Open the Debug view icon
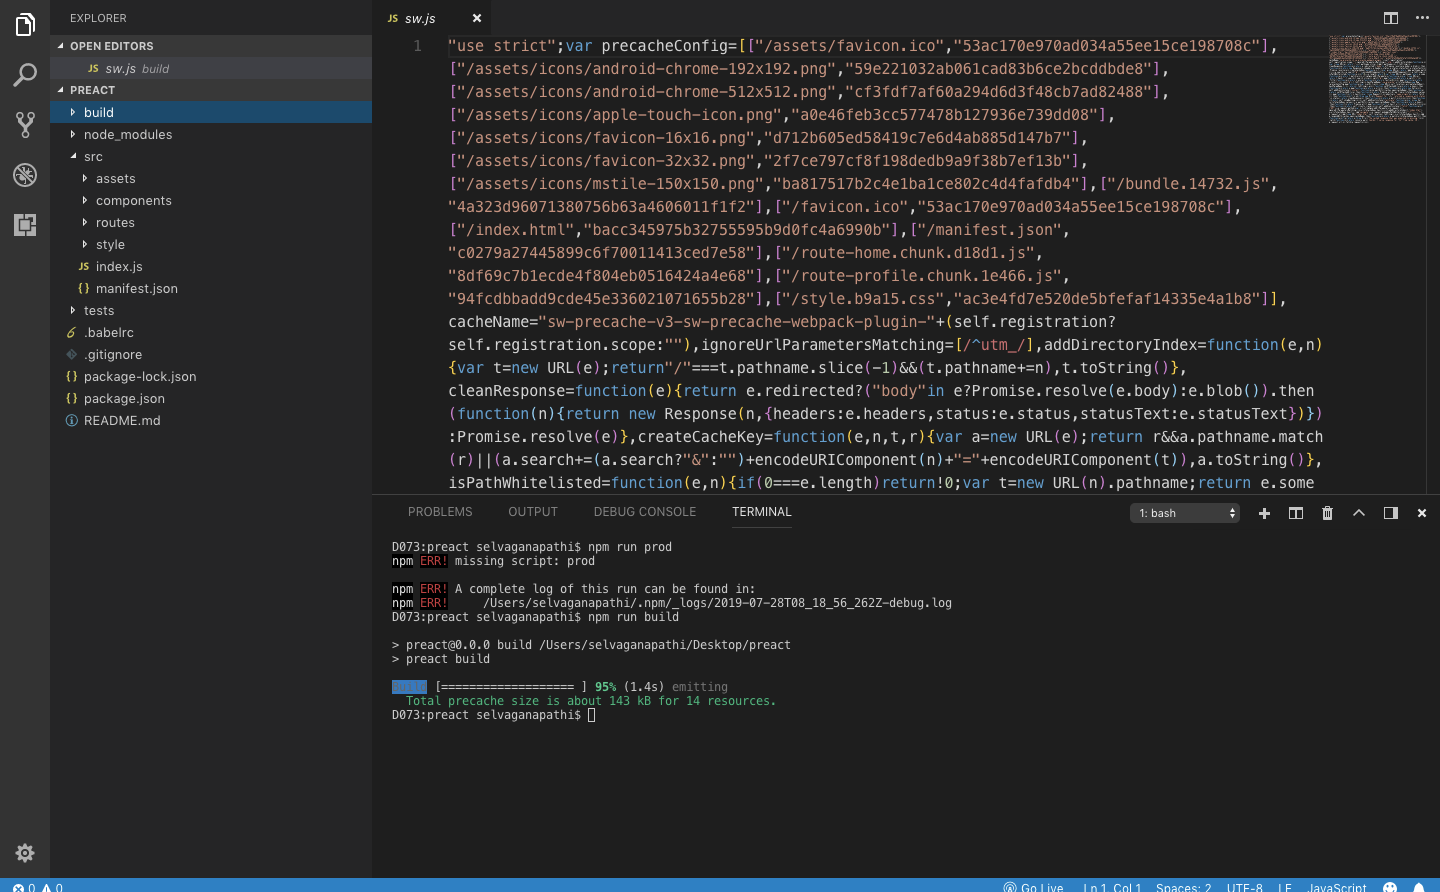 click(25, 175)
